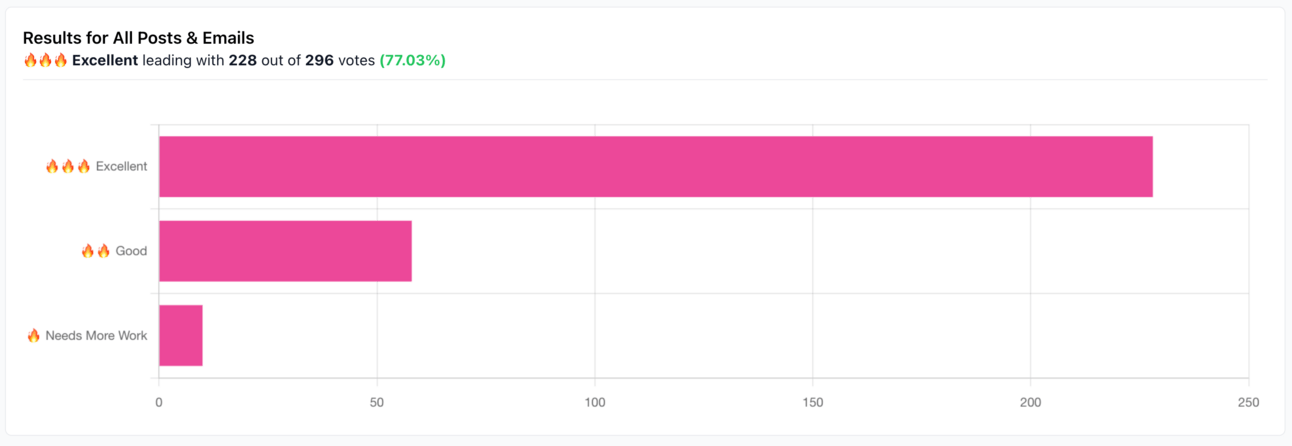Click the Good bar in the chart

(x=285, y=251)
